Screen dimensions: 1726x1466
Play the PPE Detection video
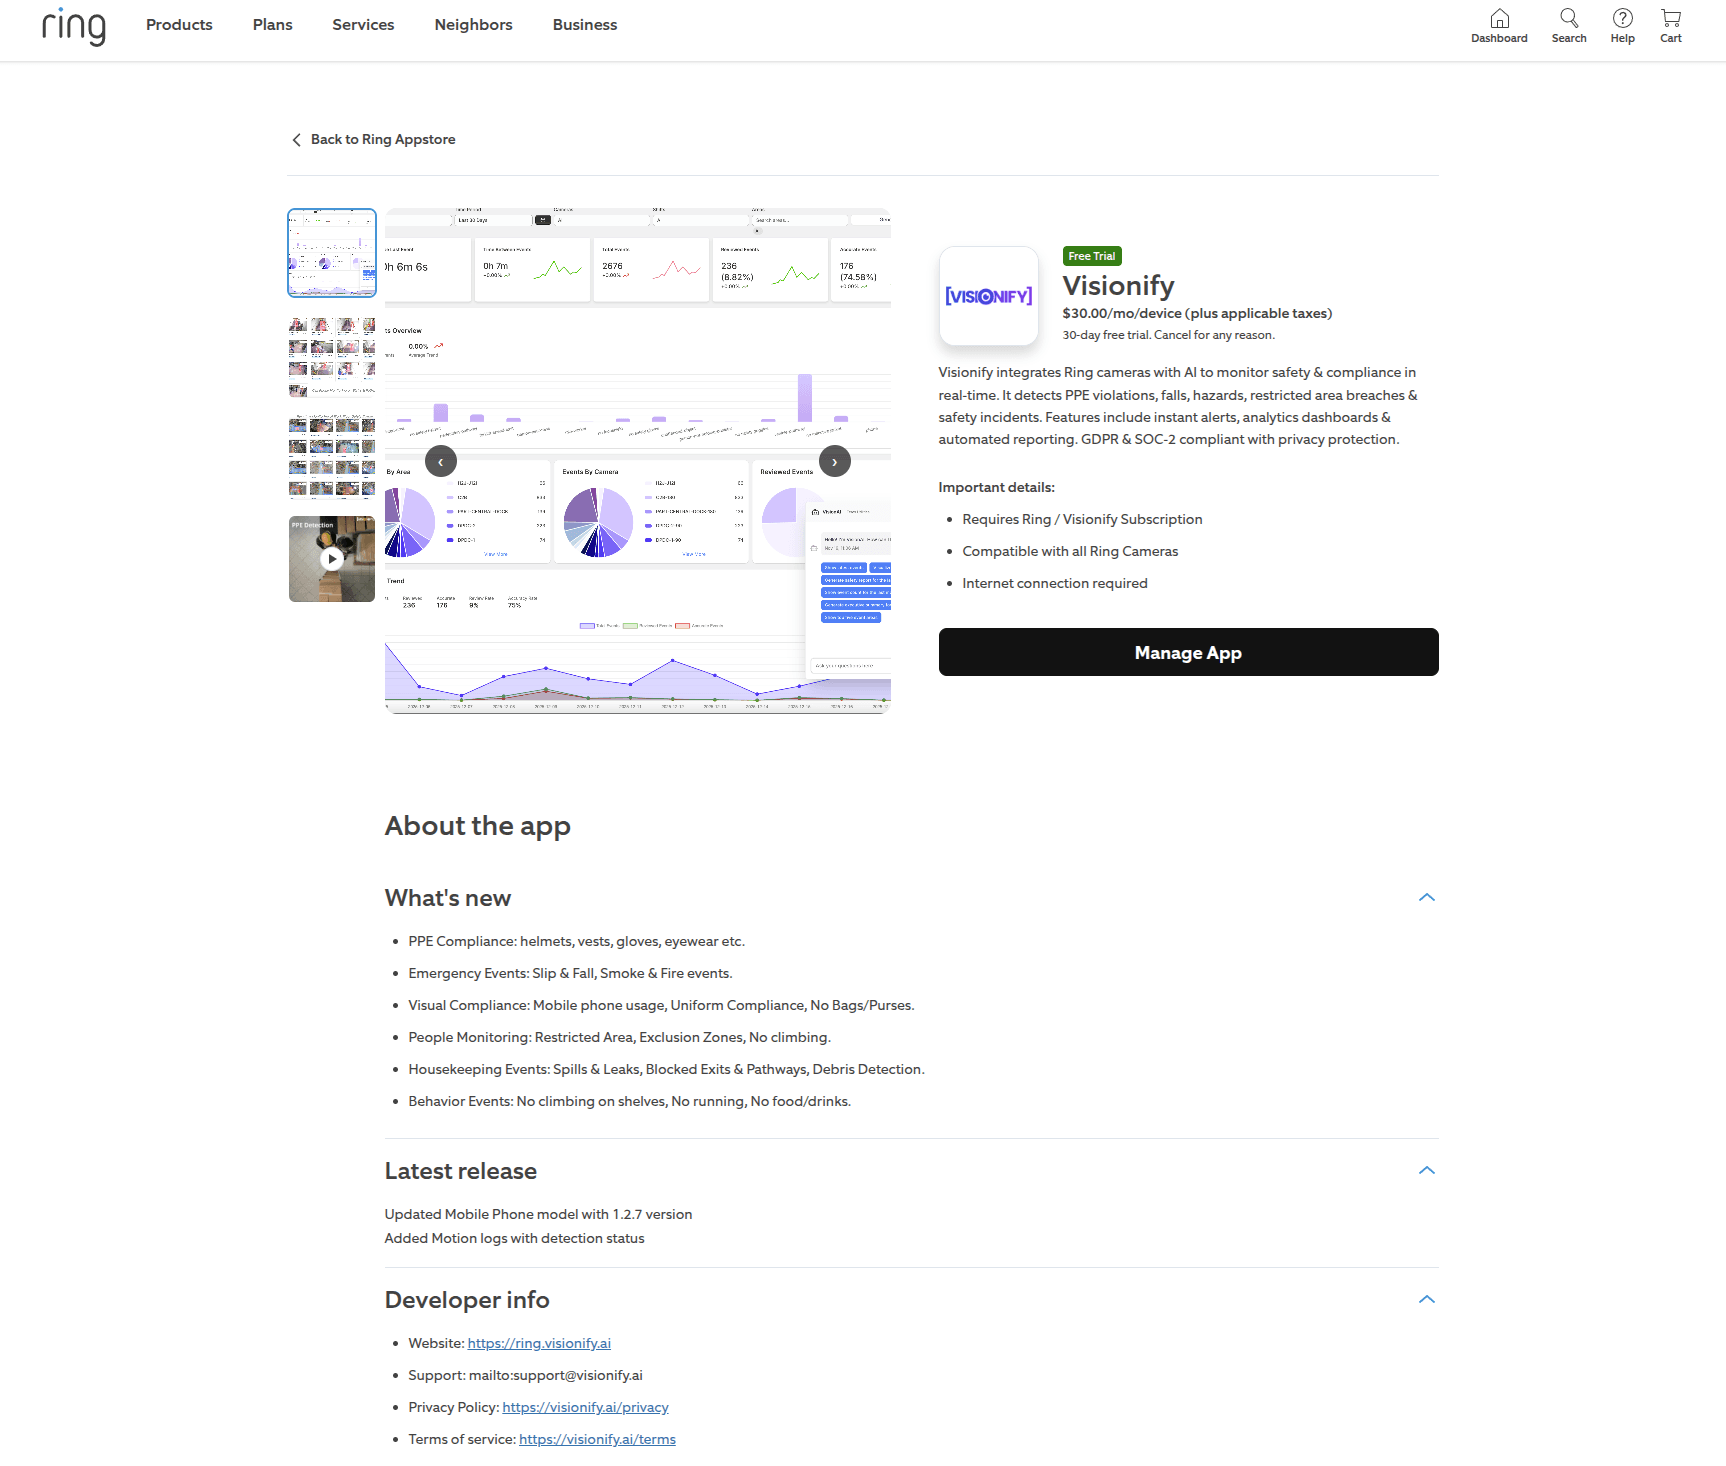[331, 559]
